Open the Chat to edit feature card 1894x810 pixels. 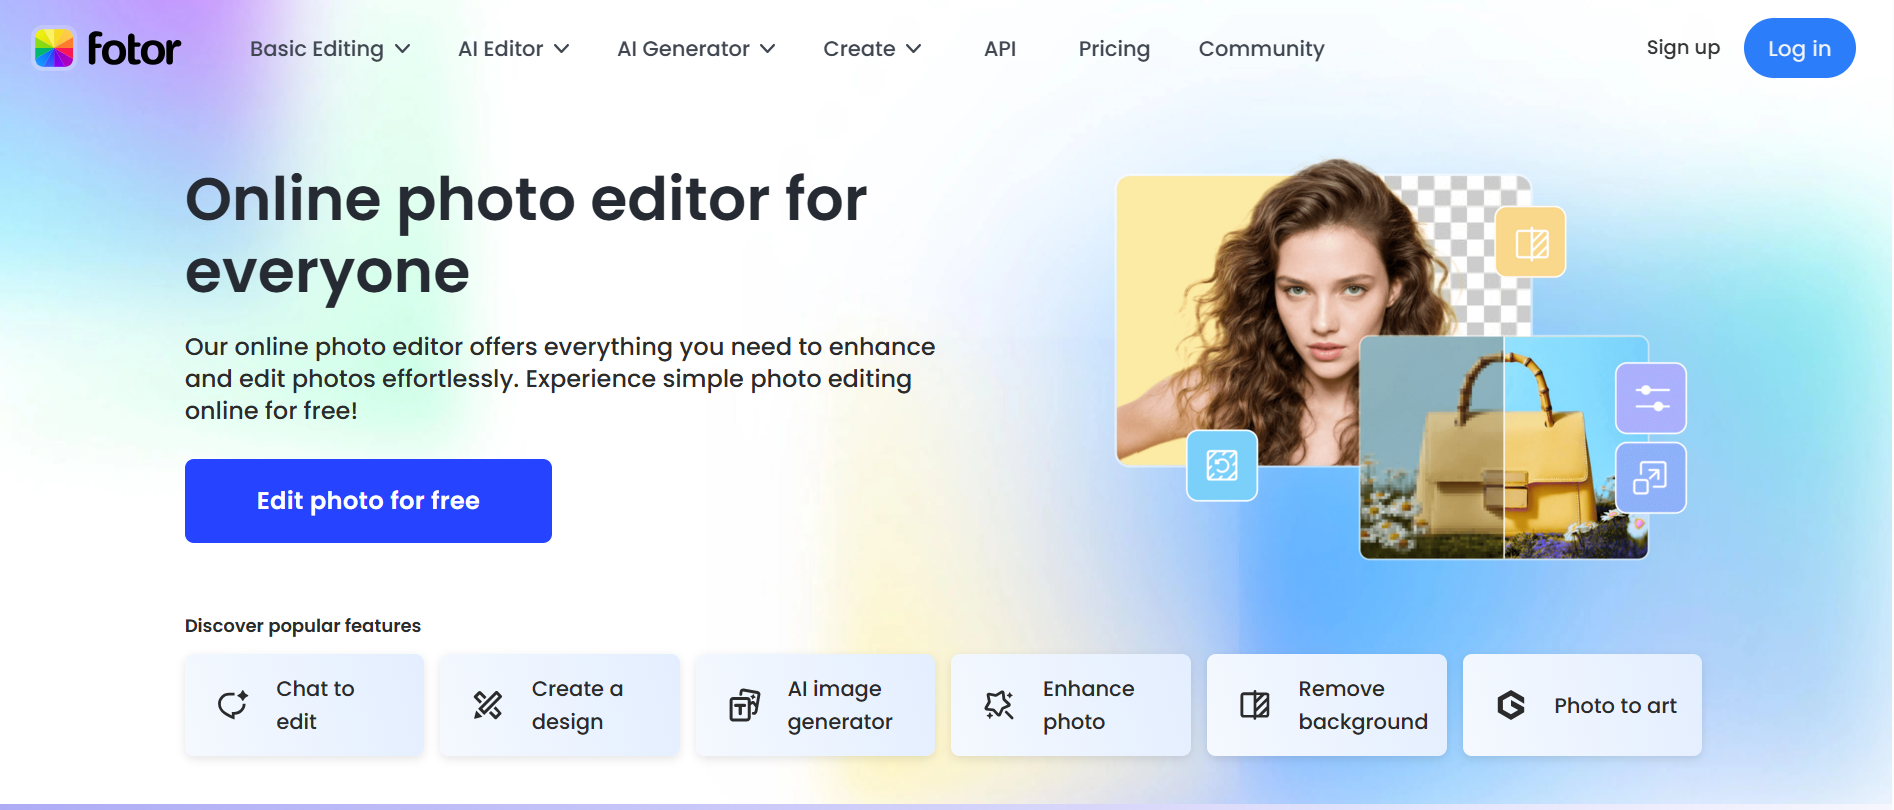[x=304, y=705]
